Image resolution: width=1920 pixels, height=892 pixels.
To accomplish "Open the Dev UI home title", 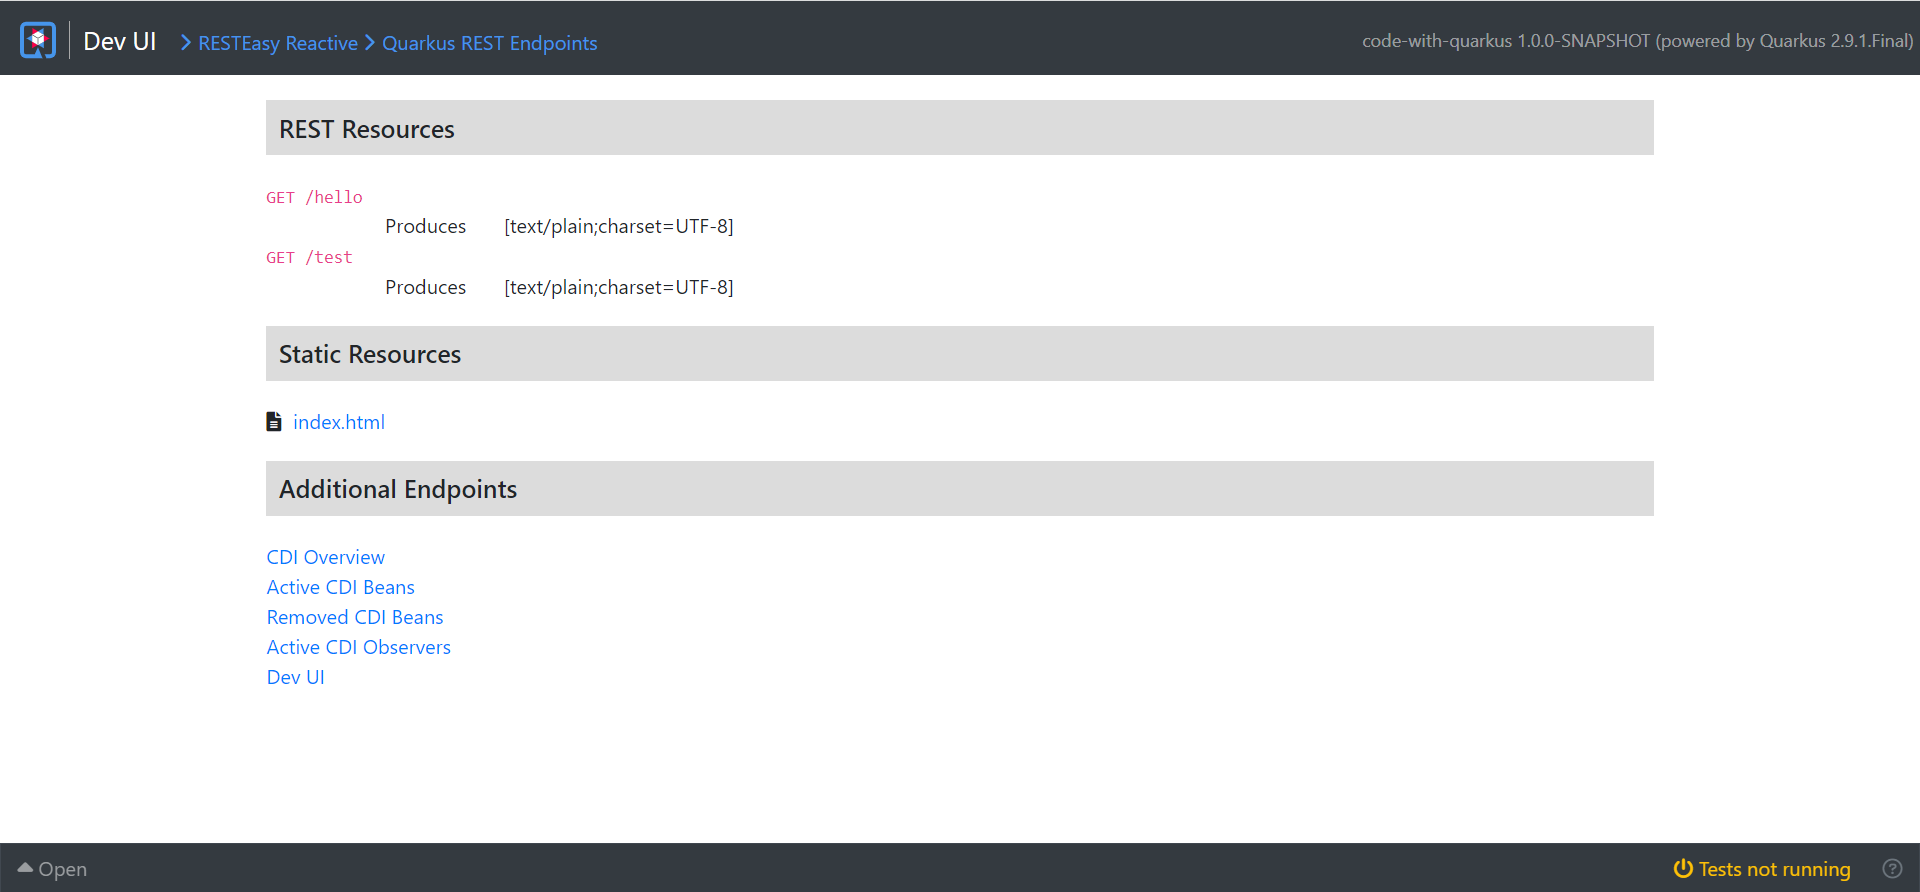I will click(x=120, y=41).
